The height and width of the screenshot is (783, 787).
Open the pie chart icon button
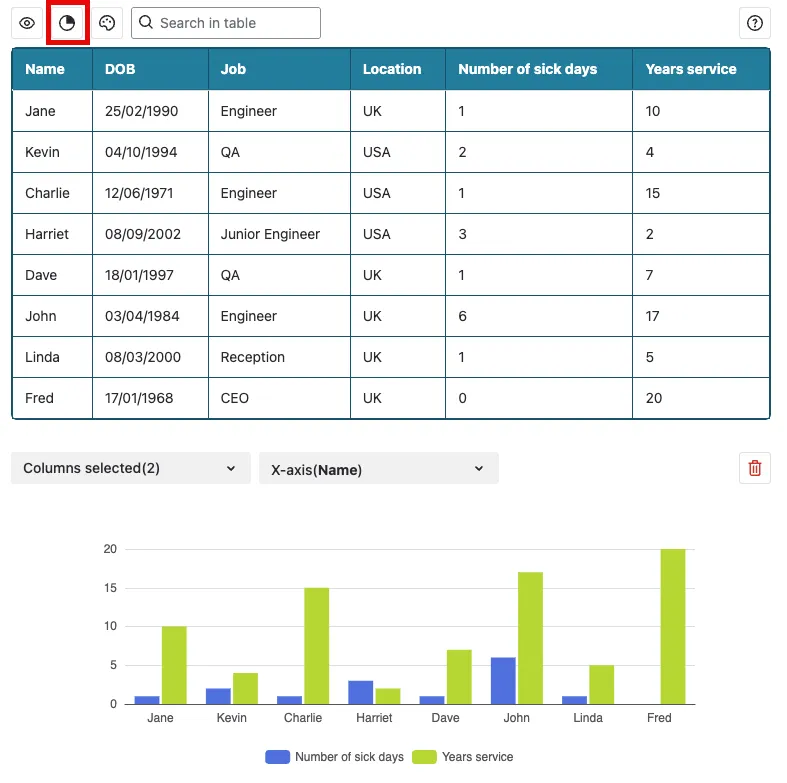point(67,23)
